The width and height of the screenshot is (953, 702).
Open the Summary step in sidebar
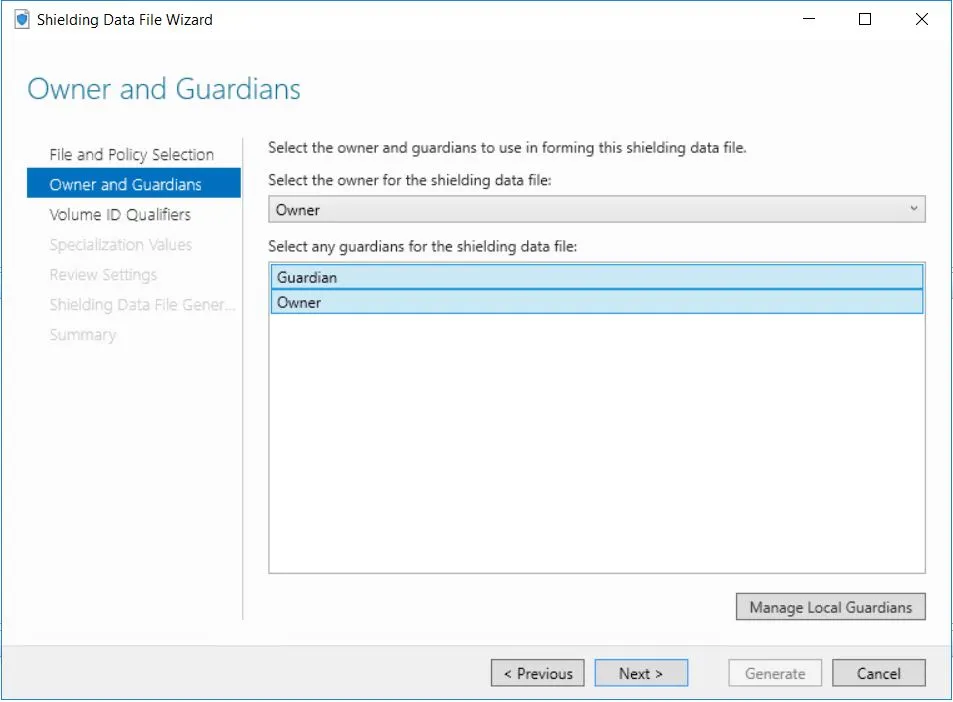tap(83, 335)
